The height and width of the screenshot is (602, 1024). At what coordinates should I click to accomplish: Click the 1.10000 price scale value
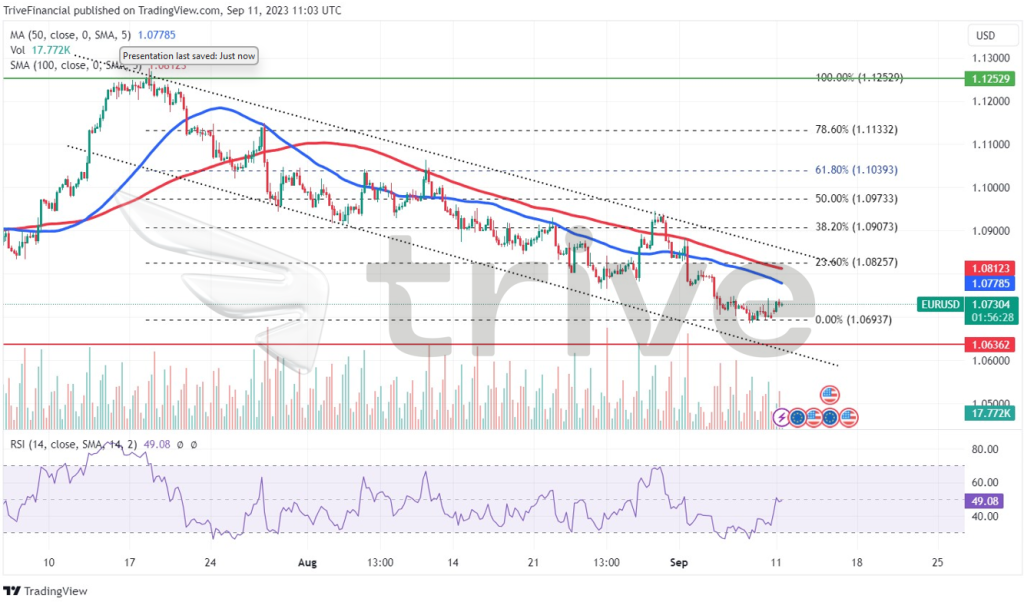pyautogui.click(x=991, y=187)
